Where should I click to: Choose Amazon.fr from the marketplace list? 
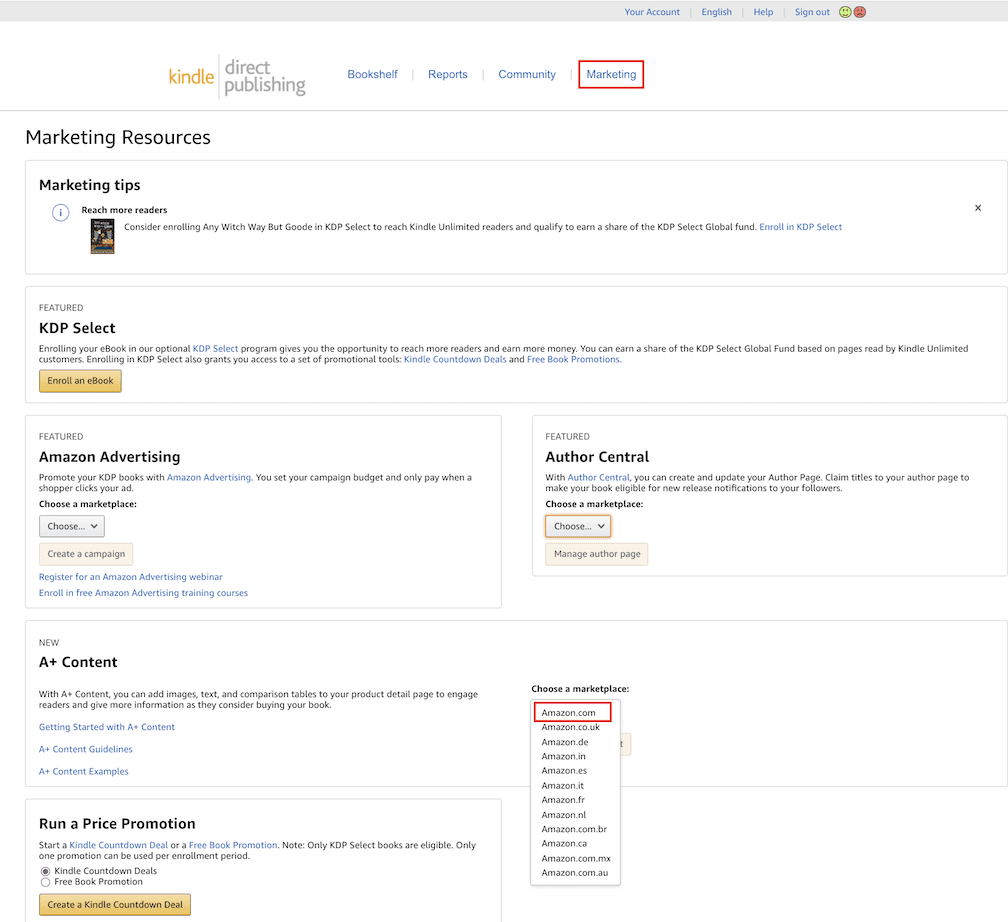(x=563, y=800)
